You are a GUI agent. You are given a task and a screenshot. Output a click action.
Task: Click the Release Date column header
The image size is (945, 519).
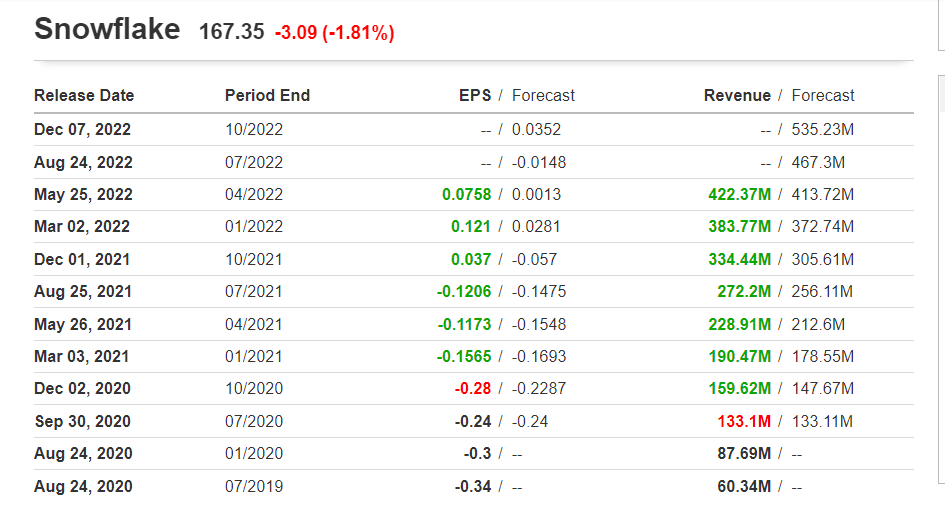(84, 95)
